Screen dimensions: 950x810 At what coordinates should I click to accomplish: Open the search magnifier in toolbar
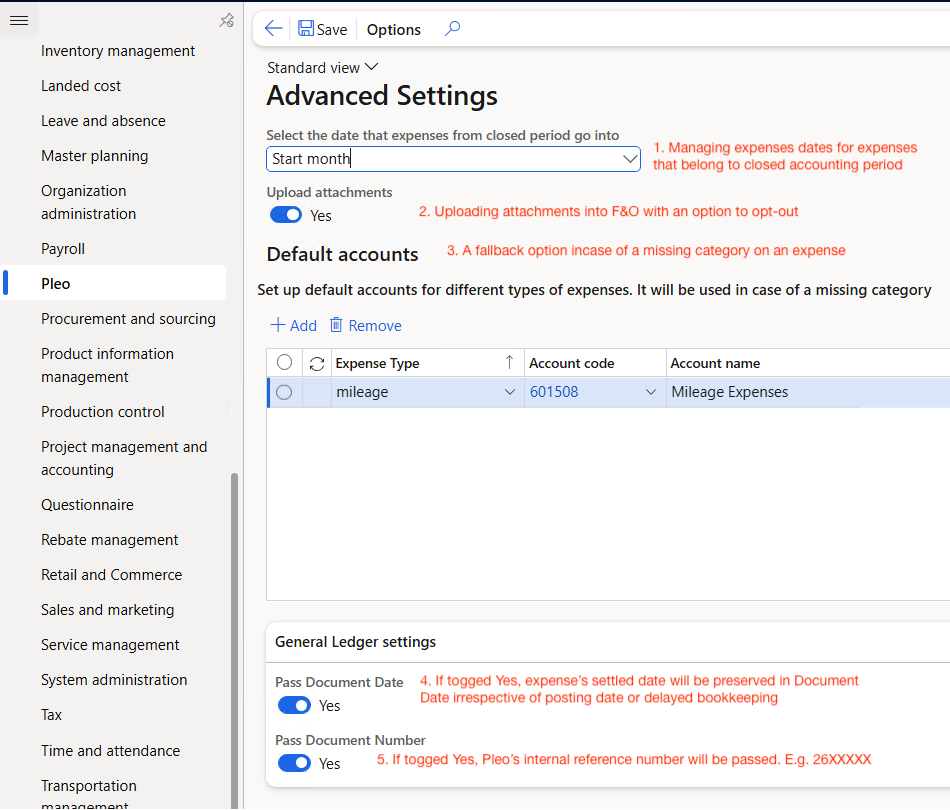(452, 29)
